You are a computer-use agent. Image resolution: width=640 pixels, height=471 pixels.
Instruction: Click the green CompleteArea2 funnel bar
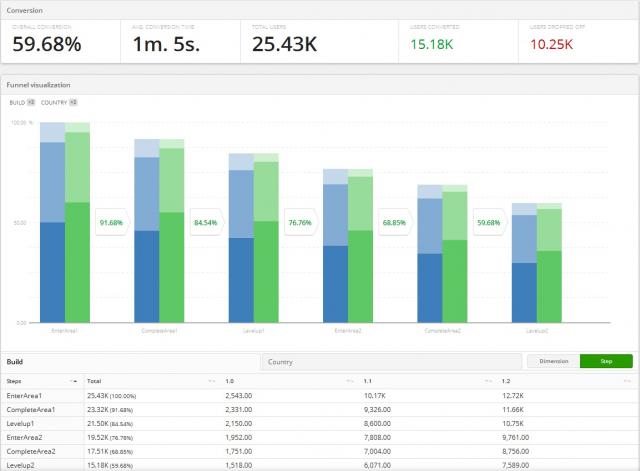tap(455, 280)
